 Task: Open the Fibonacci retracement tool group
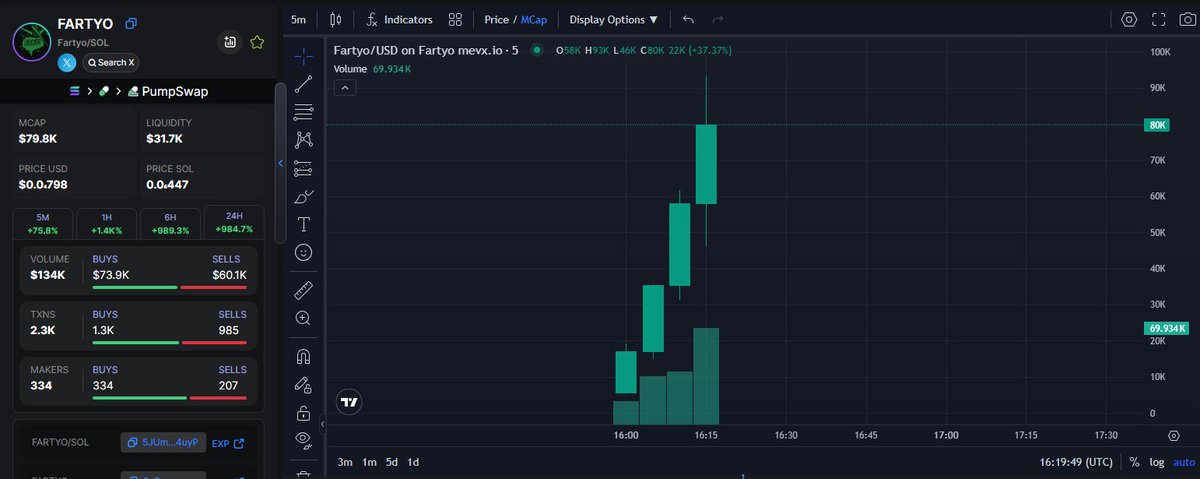point(304,112)
